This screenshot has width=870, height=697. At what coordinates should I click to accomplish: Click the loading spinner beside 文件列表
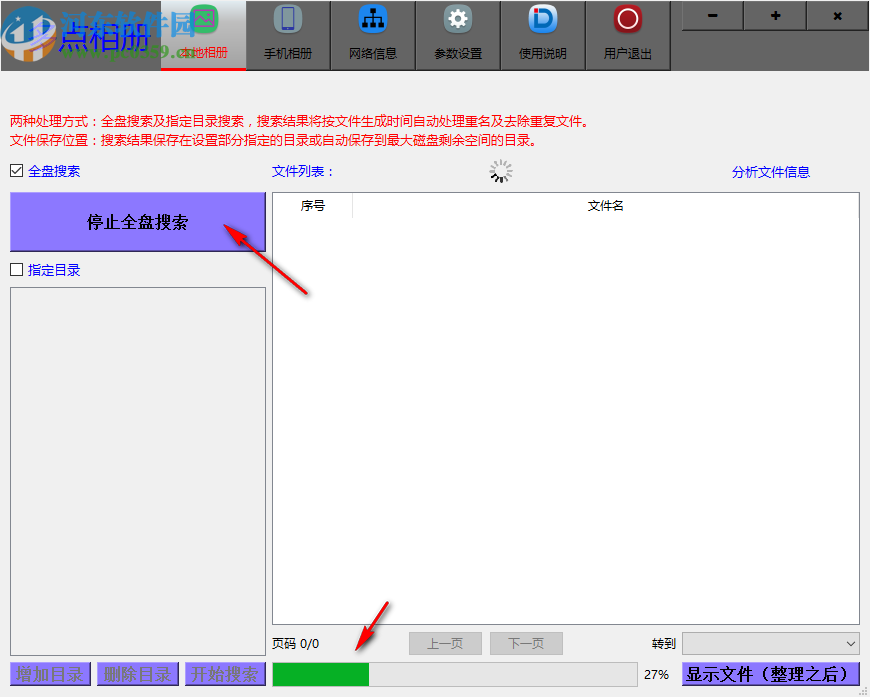(x=500, y=172)
